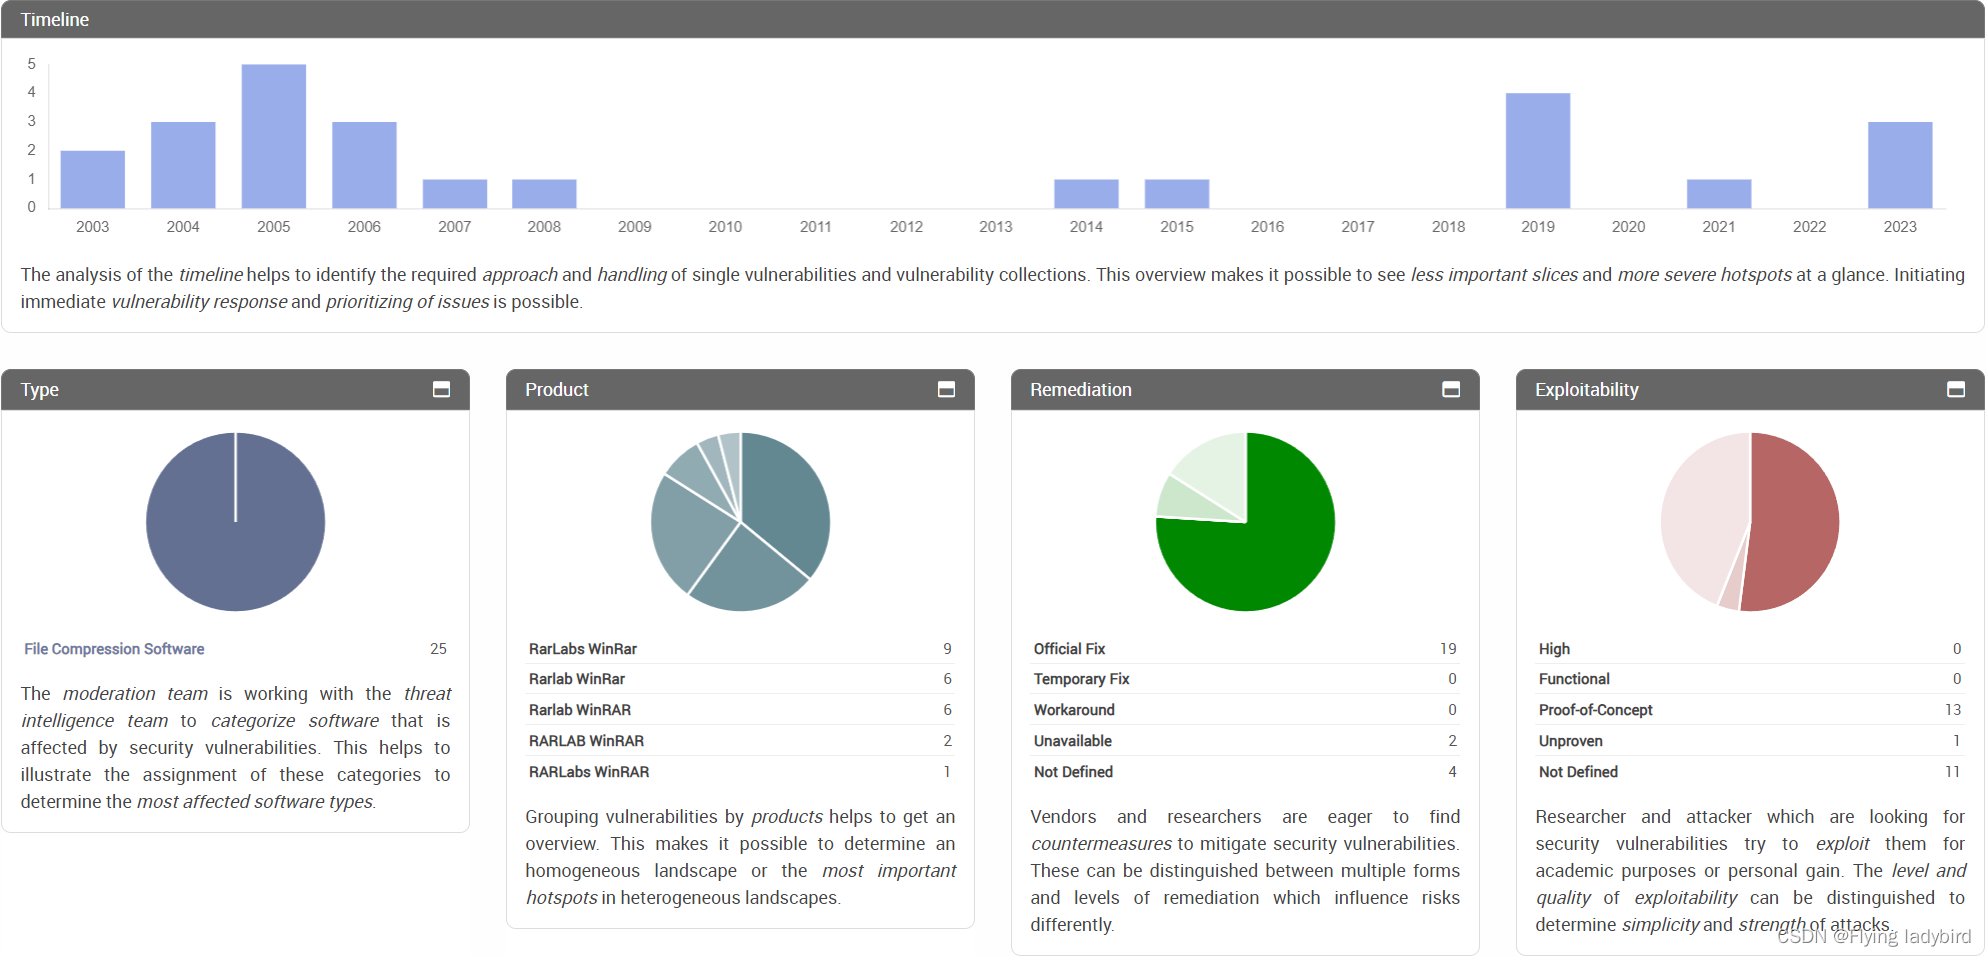Click the Remediation panel title
Screen dimensions: 1986x956
coord(1081,390)
